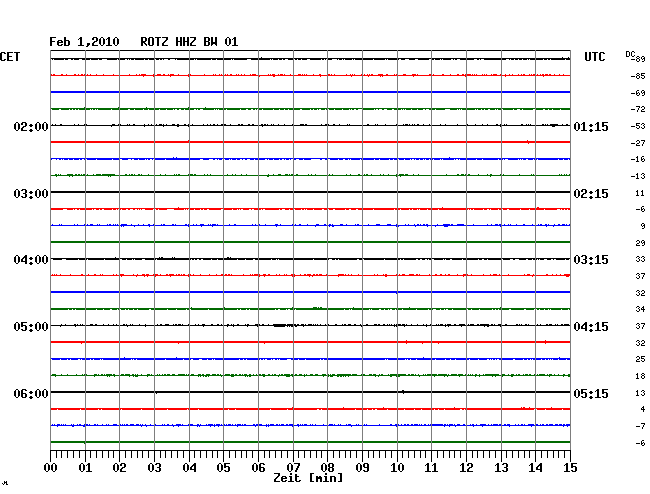Select the "CET" timezone label
Image resolution: width=650 pixels, height=494 pixels.
pyautogui.click(x=10, y=57)
